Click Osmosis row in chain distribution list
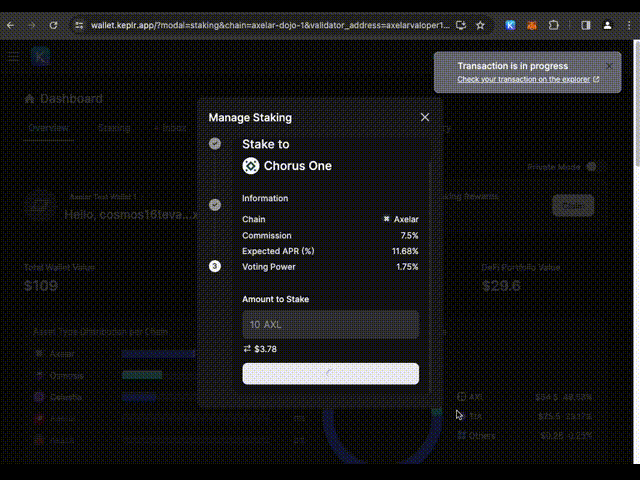Image resolution: width=640 pixels, height=480 pixels. click(114, 376)
